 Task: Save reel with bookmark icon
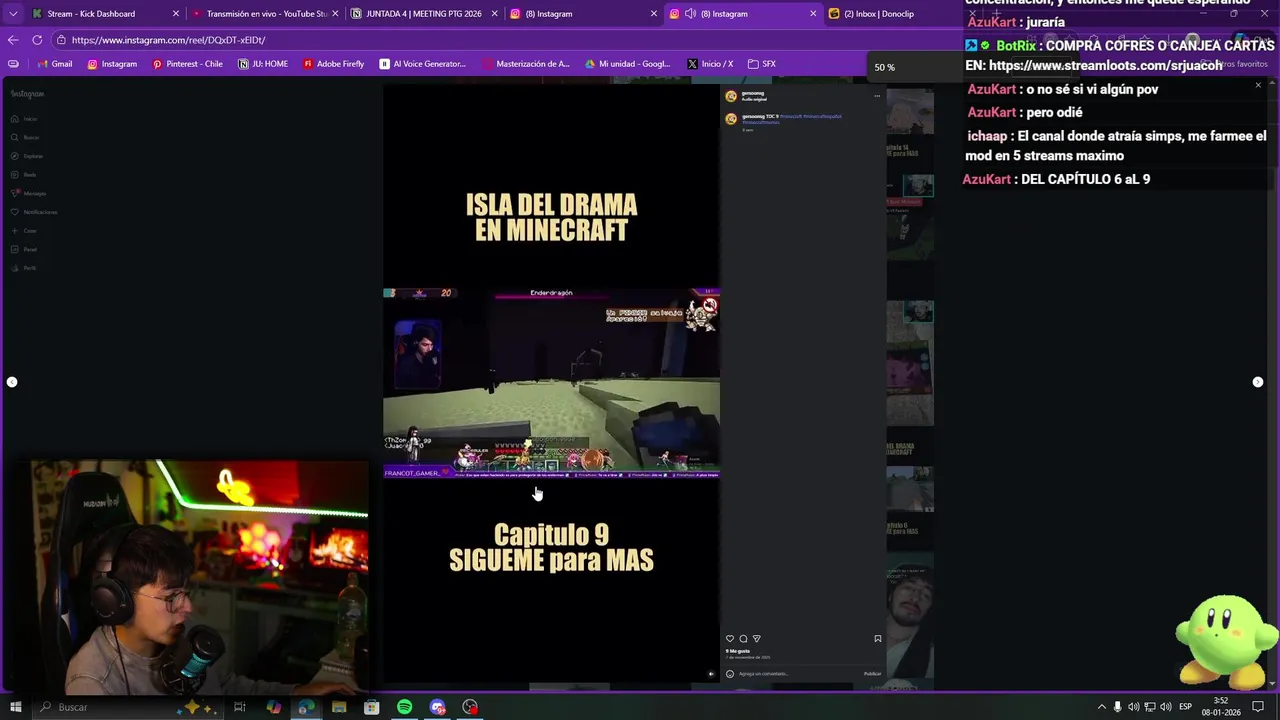[877, 638]
